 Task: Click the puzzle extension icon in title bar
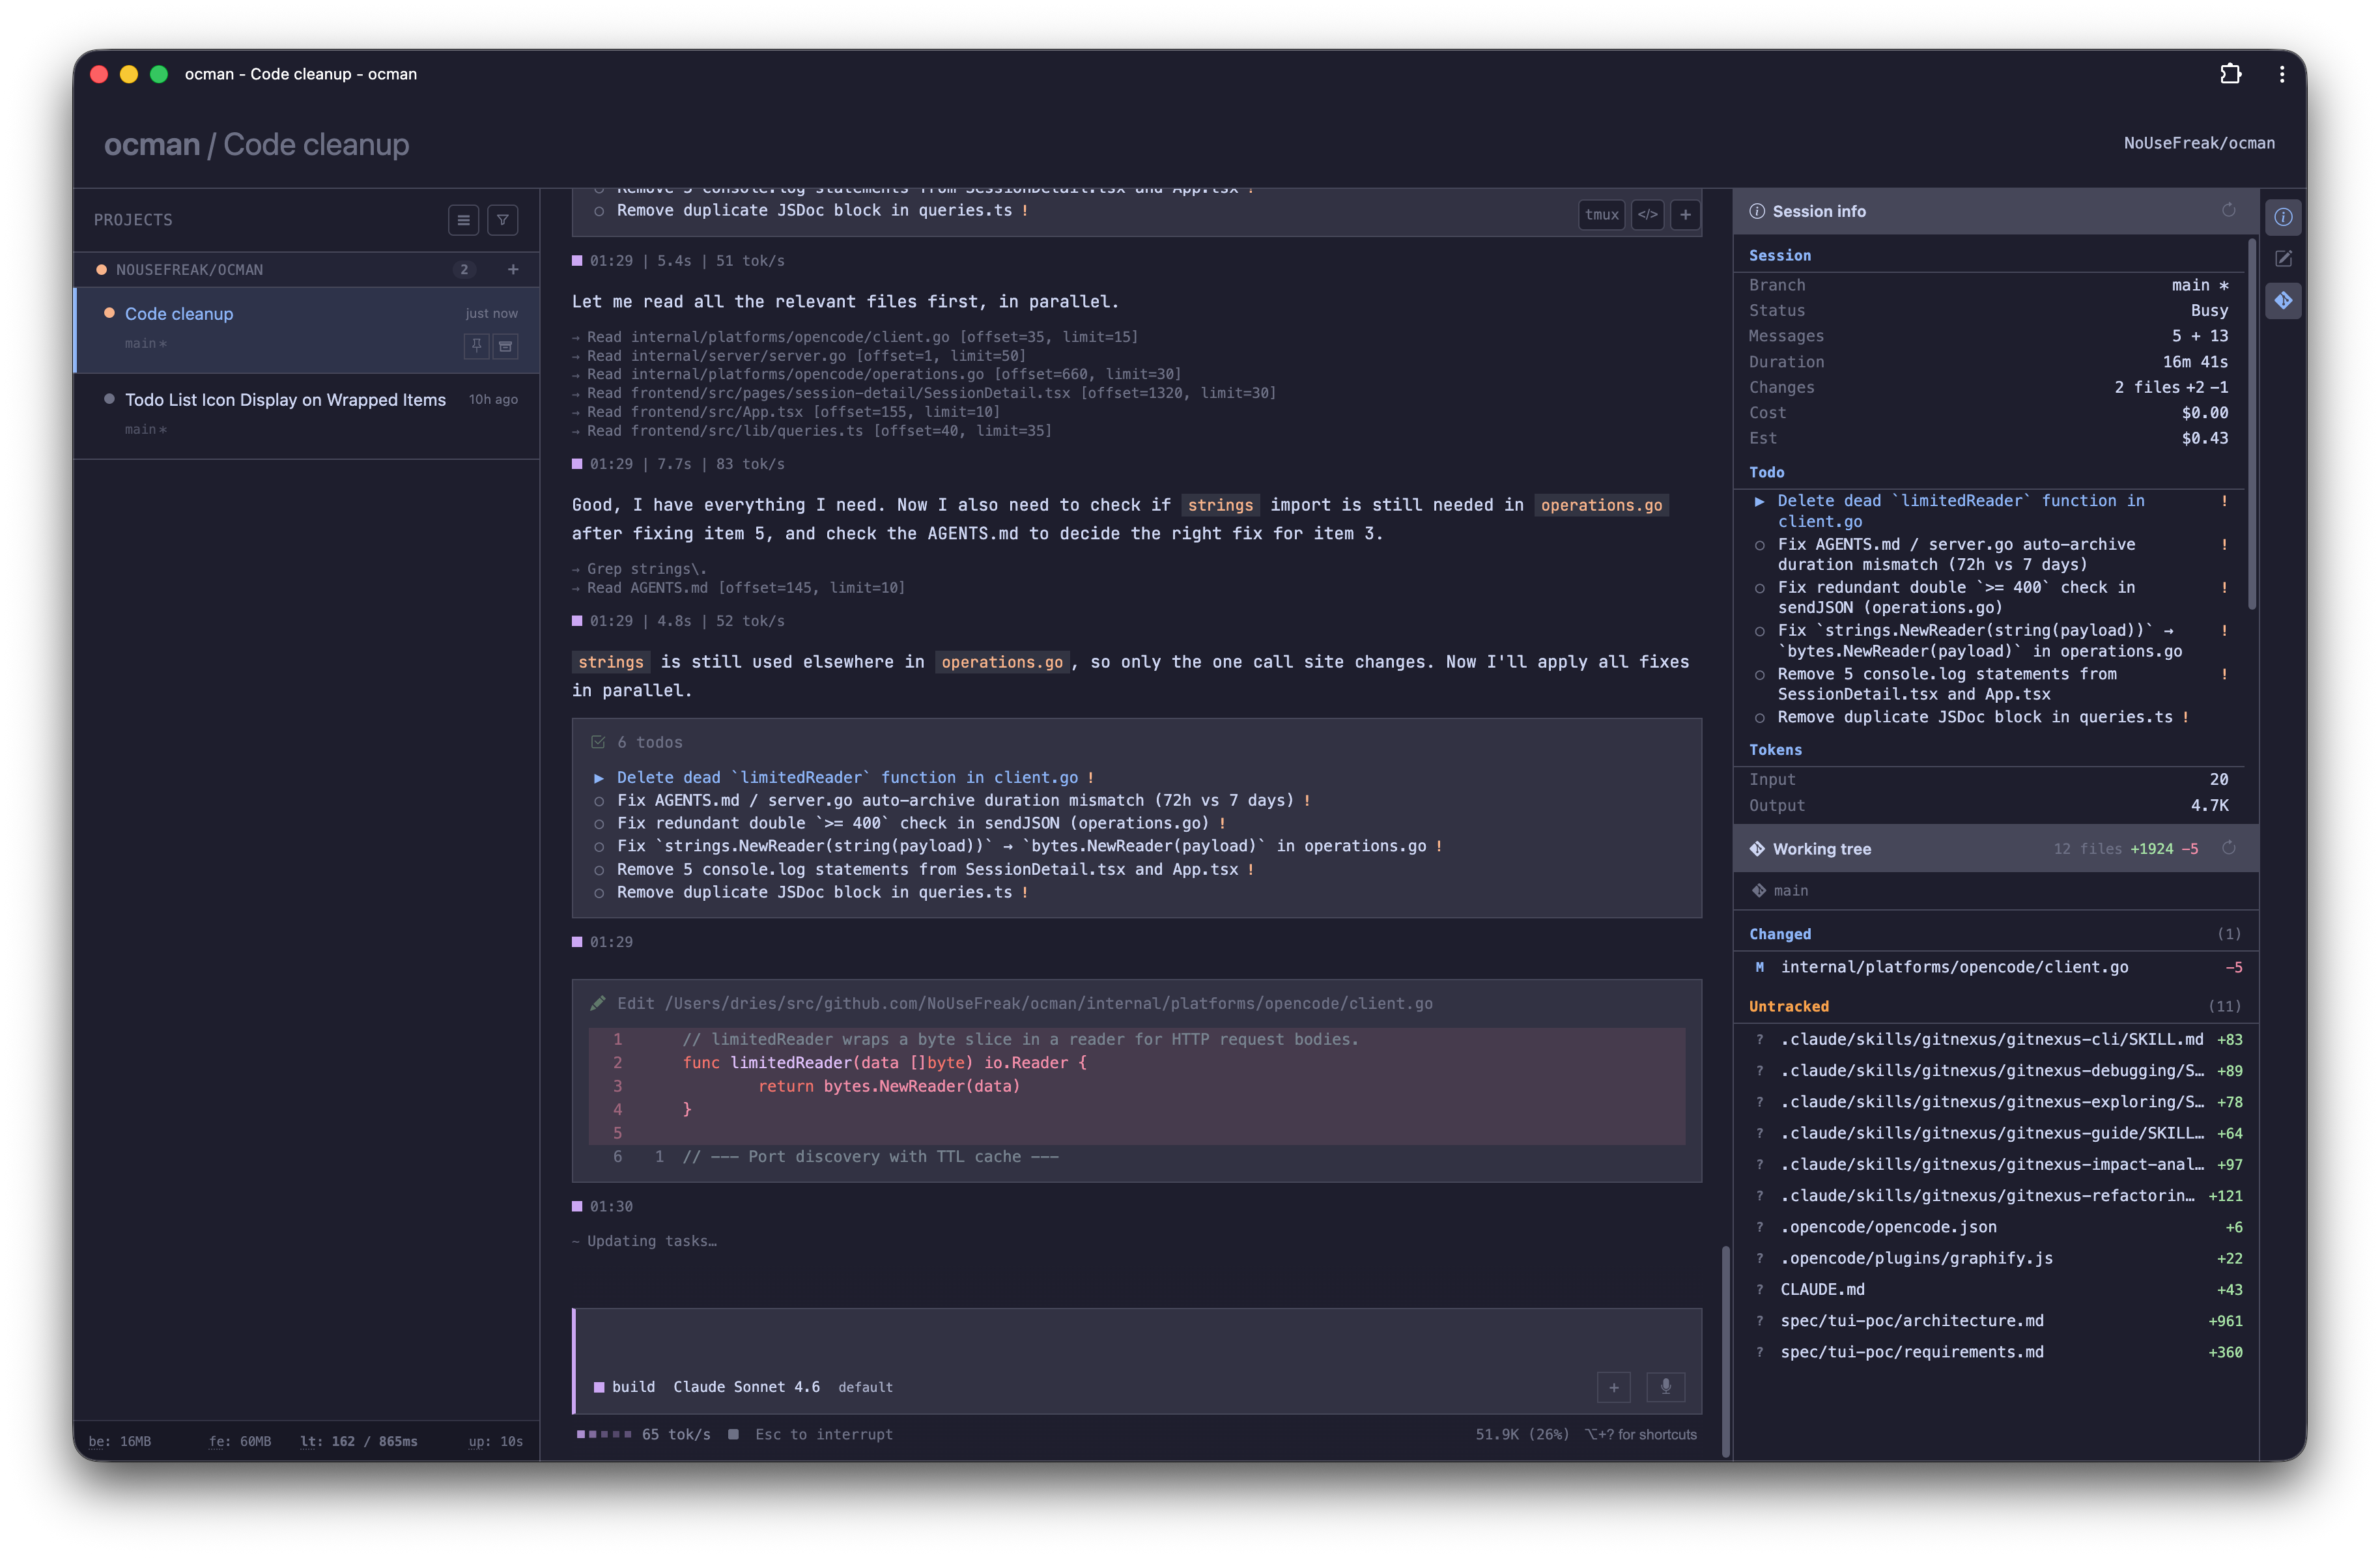pyautogui.click(x=2230, y=74)
